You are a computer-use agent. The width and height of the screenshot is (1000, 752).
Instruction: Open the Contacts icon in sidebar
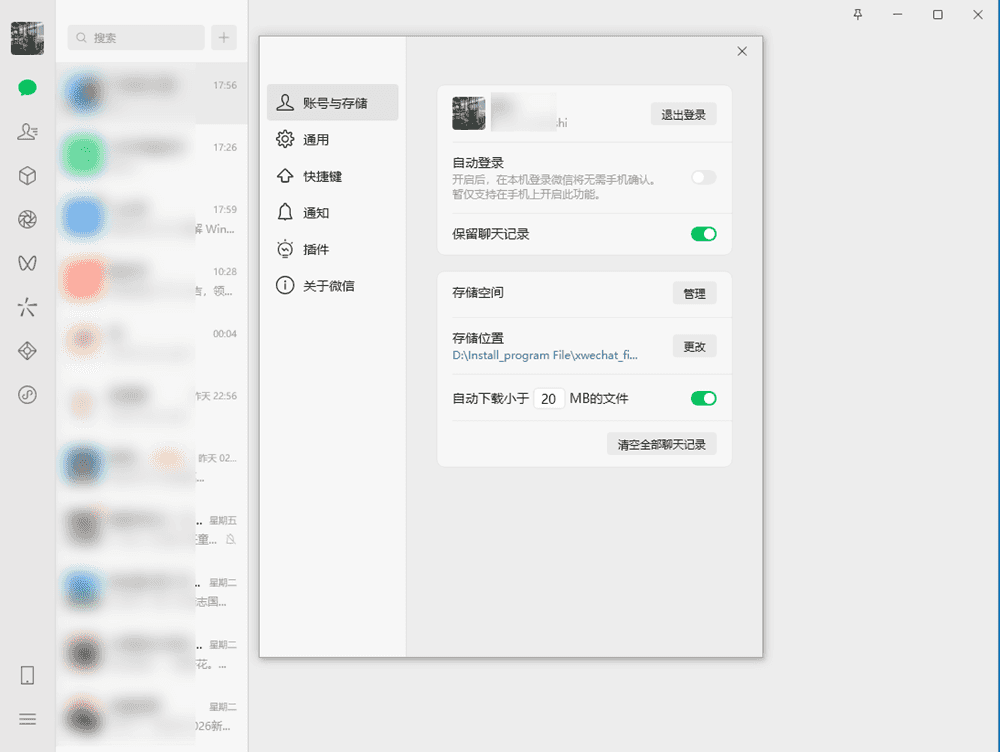click(27, 132)
